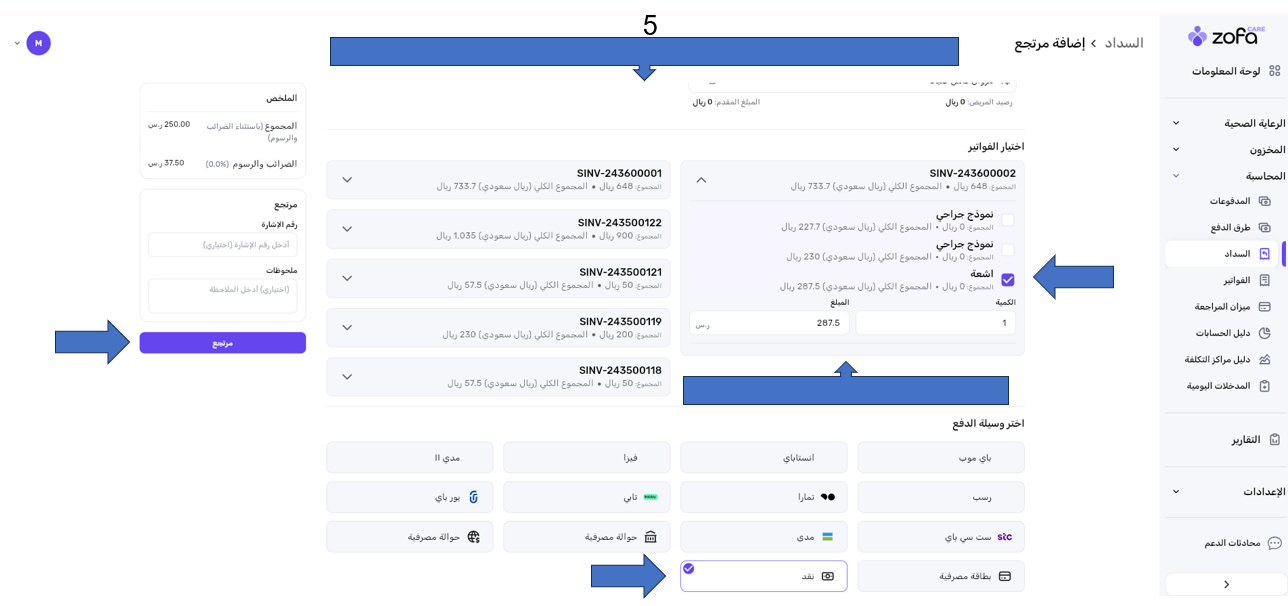Screen dimensions: 1288x606
Task: Click the journal entries icon
Action: 1264,386
